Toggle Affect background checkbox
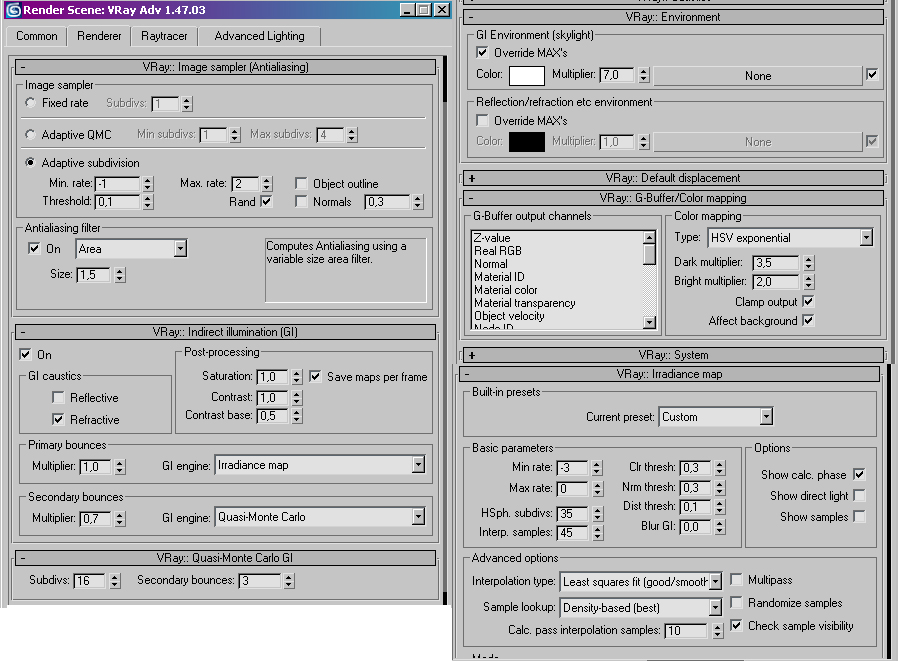Screen dimensions: 898x661 (808, 320)
